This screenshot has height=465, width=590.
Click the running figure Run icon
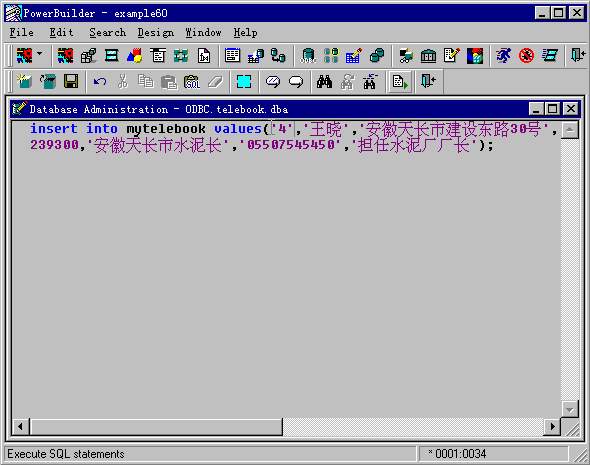(503, 56)
